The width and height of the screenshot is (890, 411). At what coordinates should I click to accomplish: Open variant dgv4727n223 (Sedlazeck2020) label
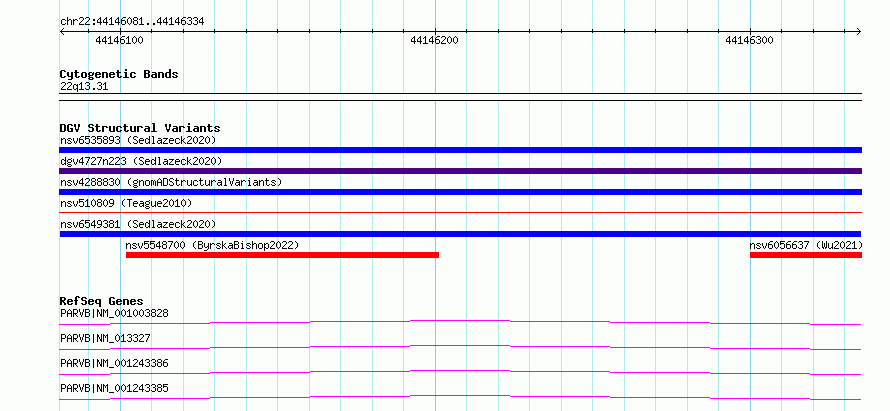coord(141,161)
